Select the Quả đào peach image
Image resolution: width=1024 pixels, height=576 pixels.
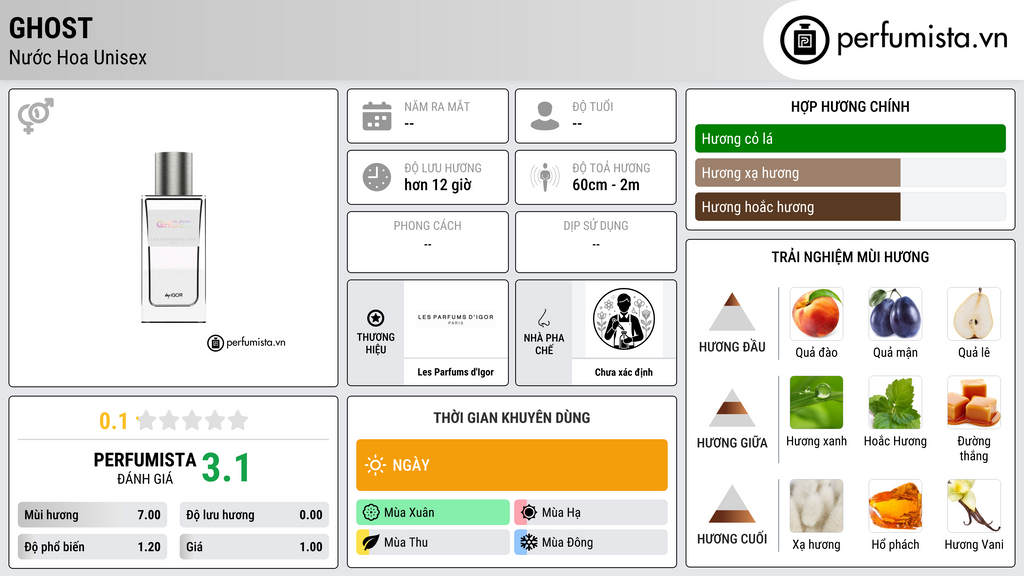816,314
